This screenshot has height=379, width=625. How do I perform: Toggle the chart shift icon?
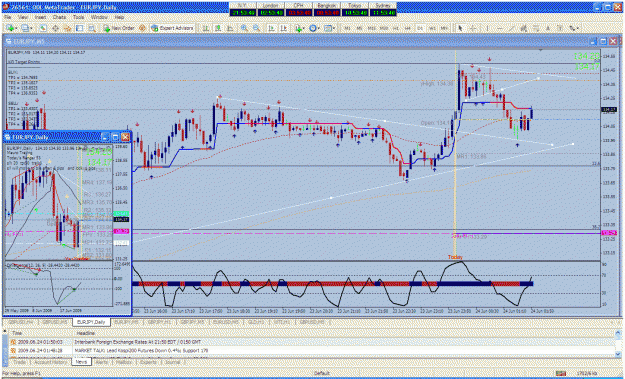(x=283, y=28)
